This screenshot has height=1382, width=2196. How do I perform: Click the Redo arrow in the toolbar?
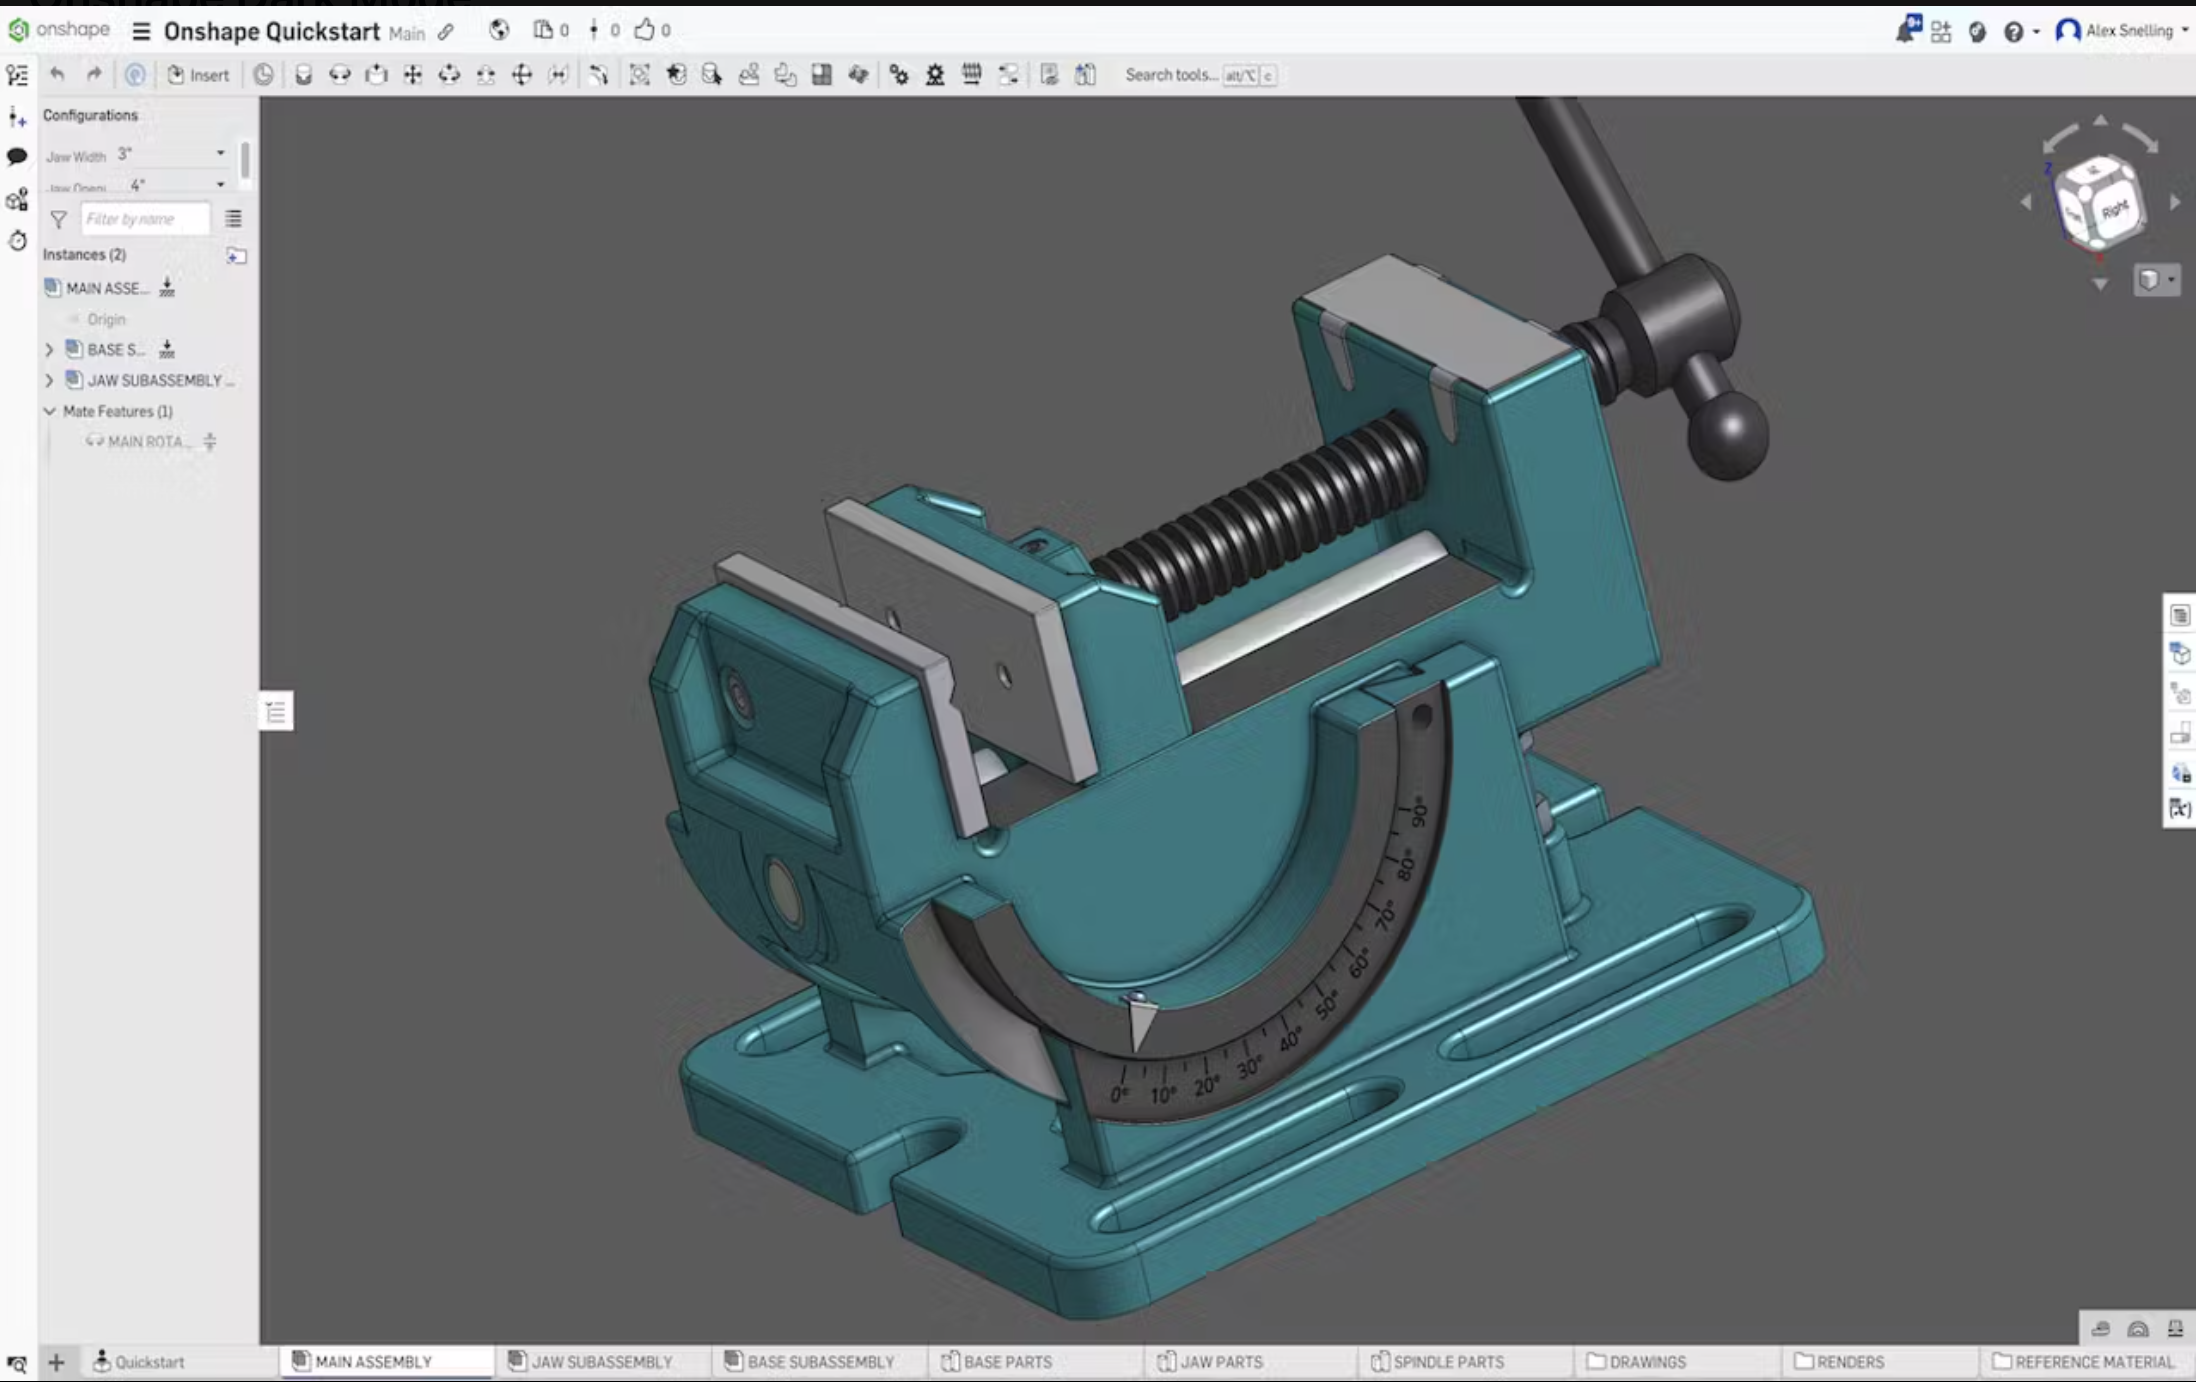coord(94,74)
